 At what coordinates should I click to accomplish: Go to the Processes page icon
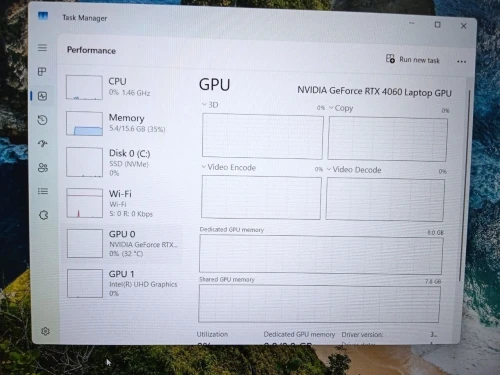click(x=42, y=71)
